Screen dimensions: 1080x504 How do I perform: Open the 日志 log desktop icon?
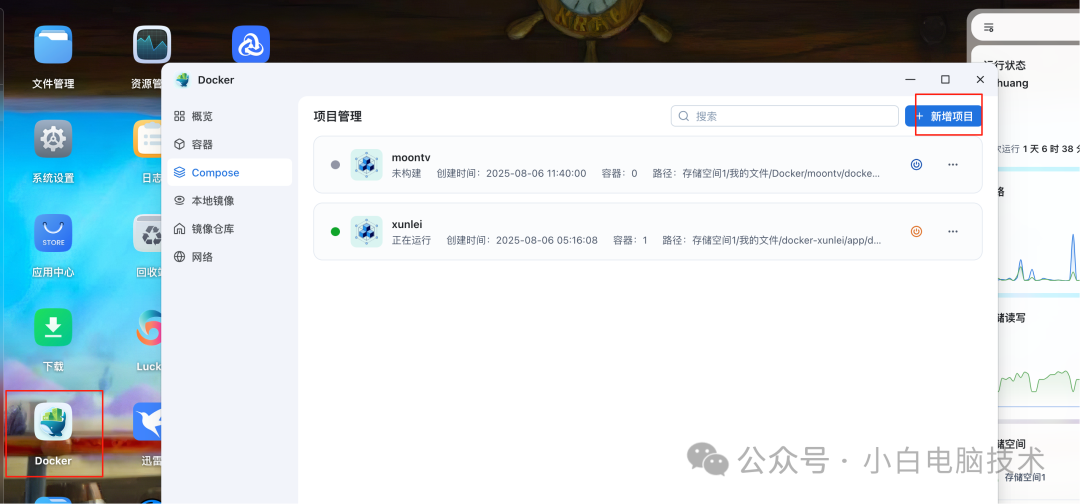point(147,139)
